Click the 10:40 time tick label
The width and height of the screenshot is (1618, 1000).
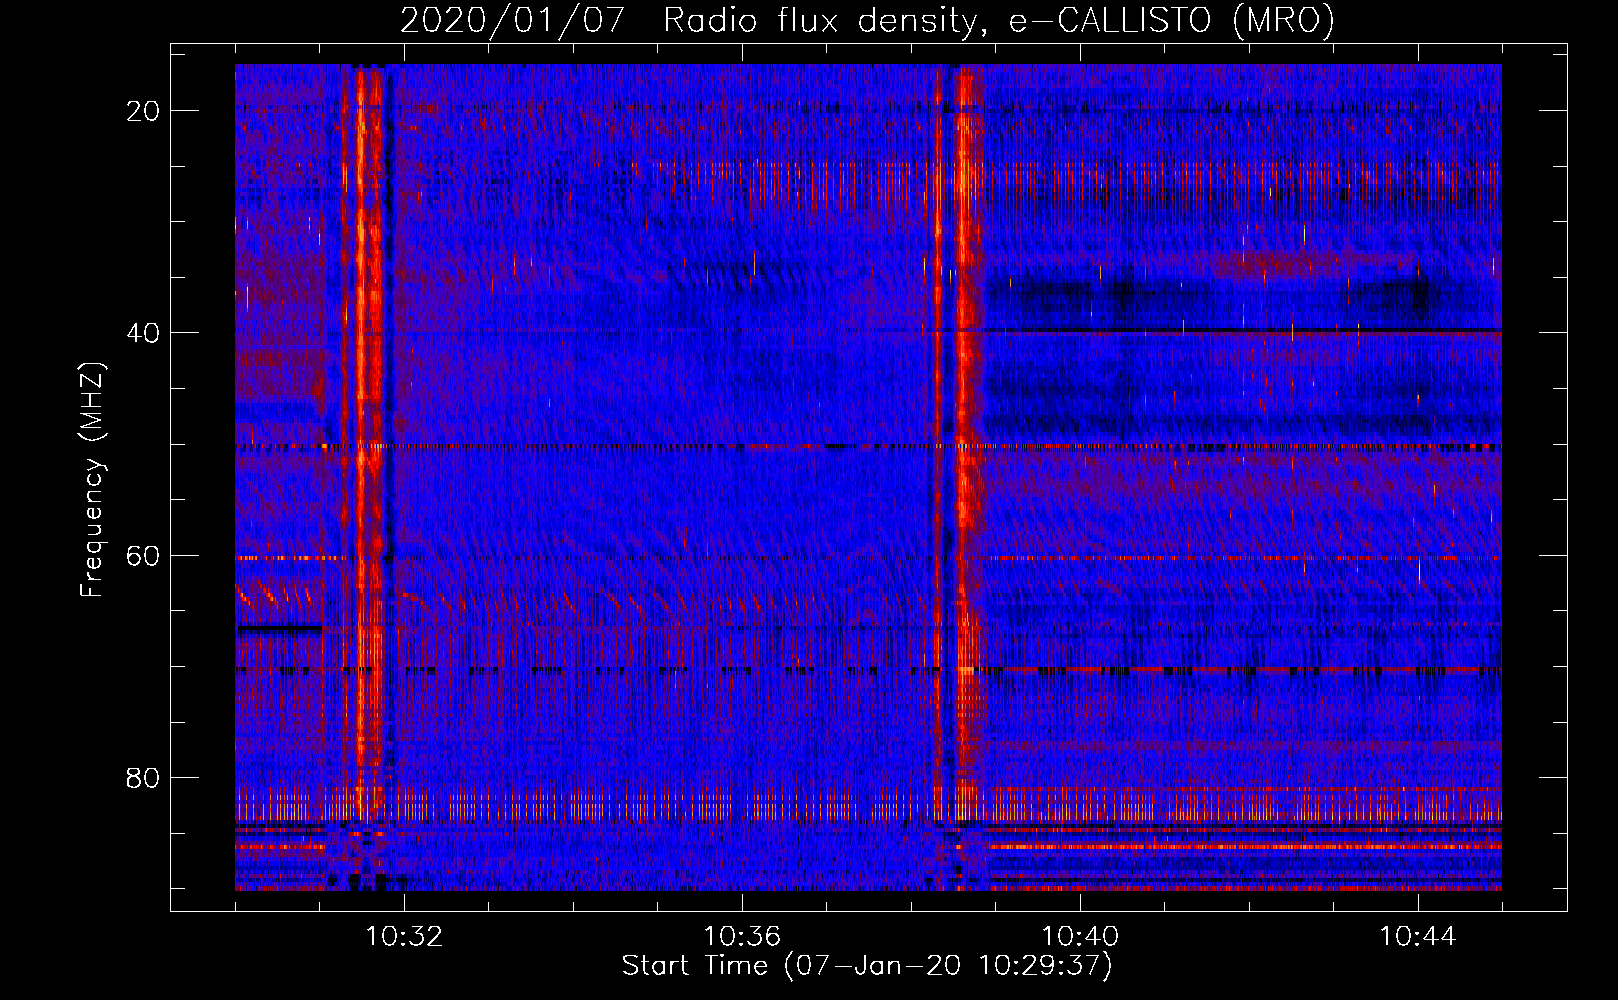click(1080, 937)
